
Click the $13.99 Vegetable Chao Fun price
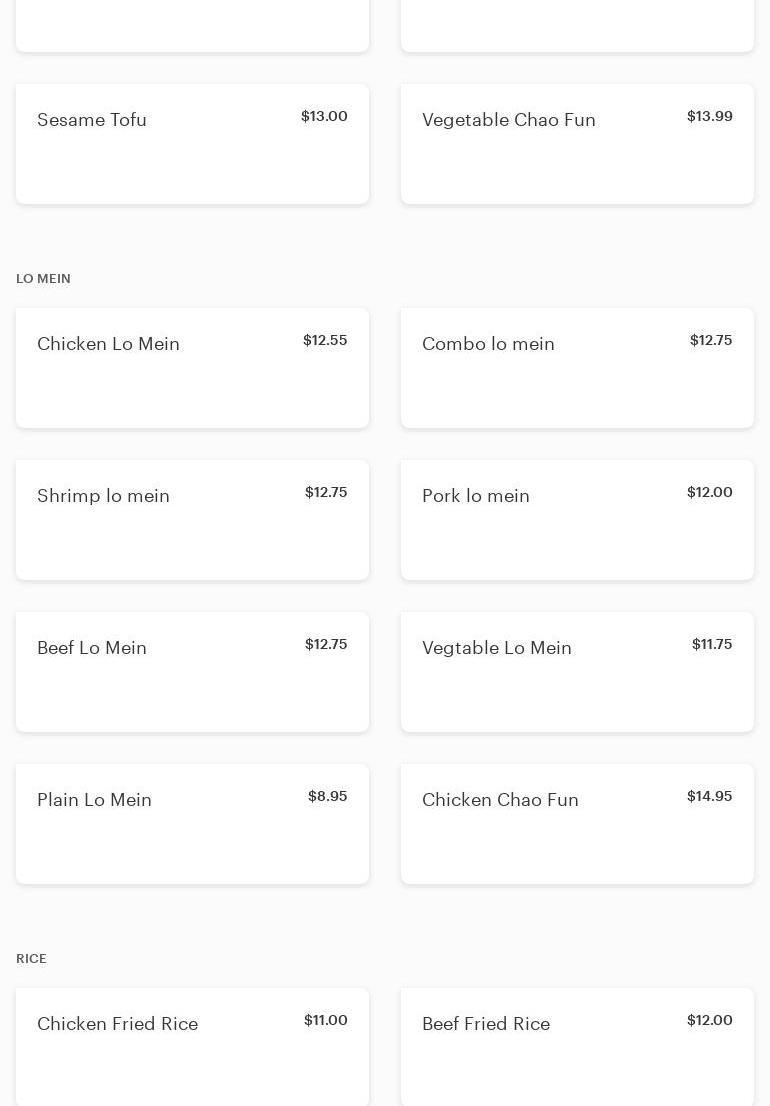pos(709,117)
